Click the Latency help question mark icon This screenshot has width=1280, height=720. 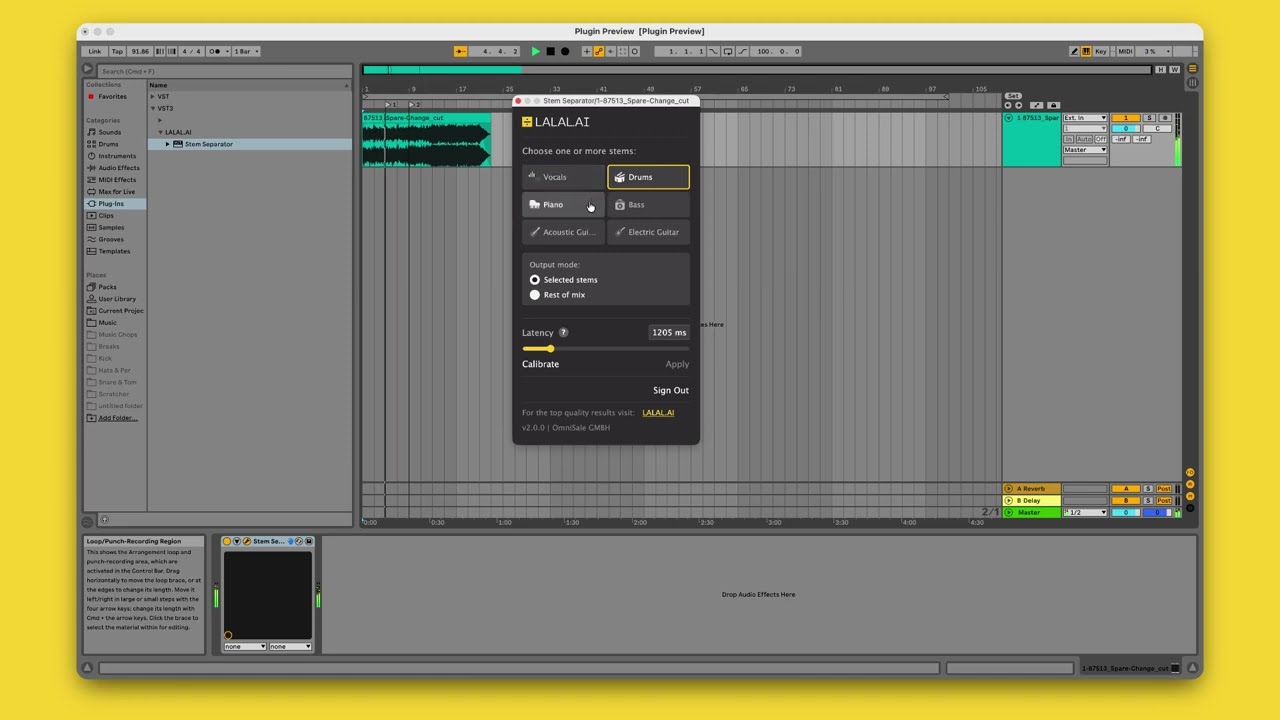[563, 333]
